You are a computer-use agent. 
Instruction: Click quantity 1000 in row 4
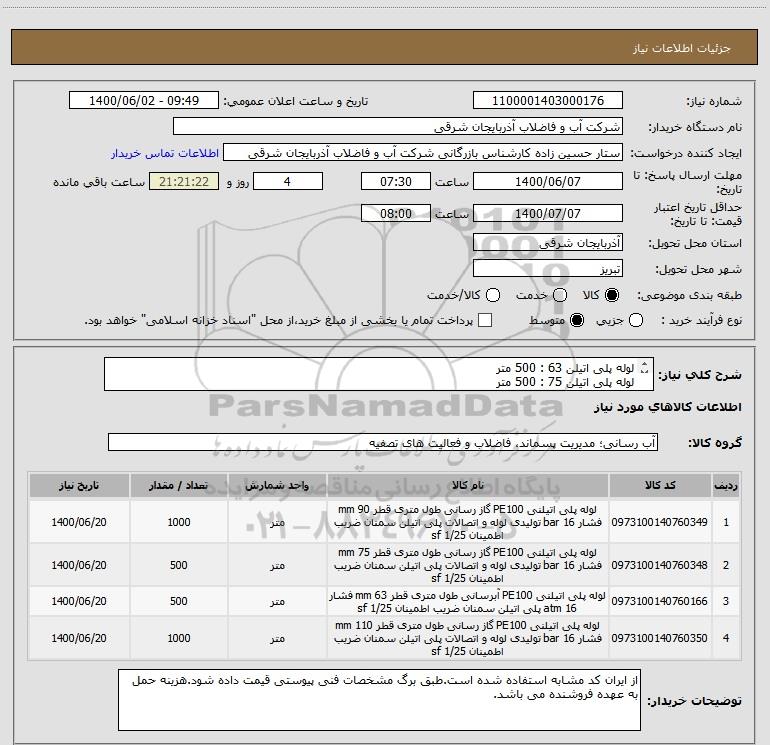pyautogui.click(x=179, y=638)
